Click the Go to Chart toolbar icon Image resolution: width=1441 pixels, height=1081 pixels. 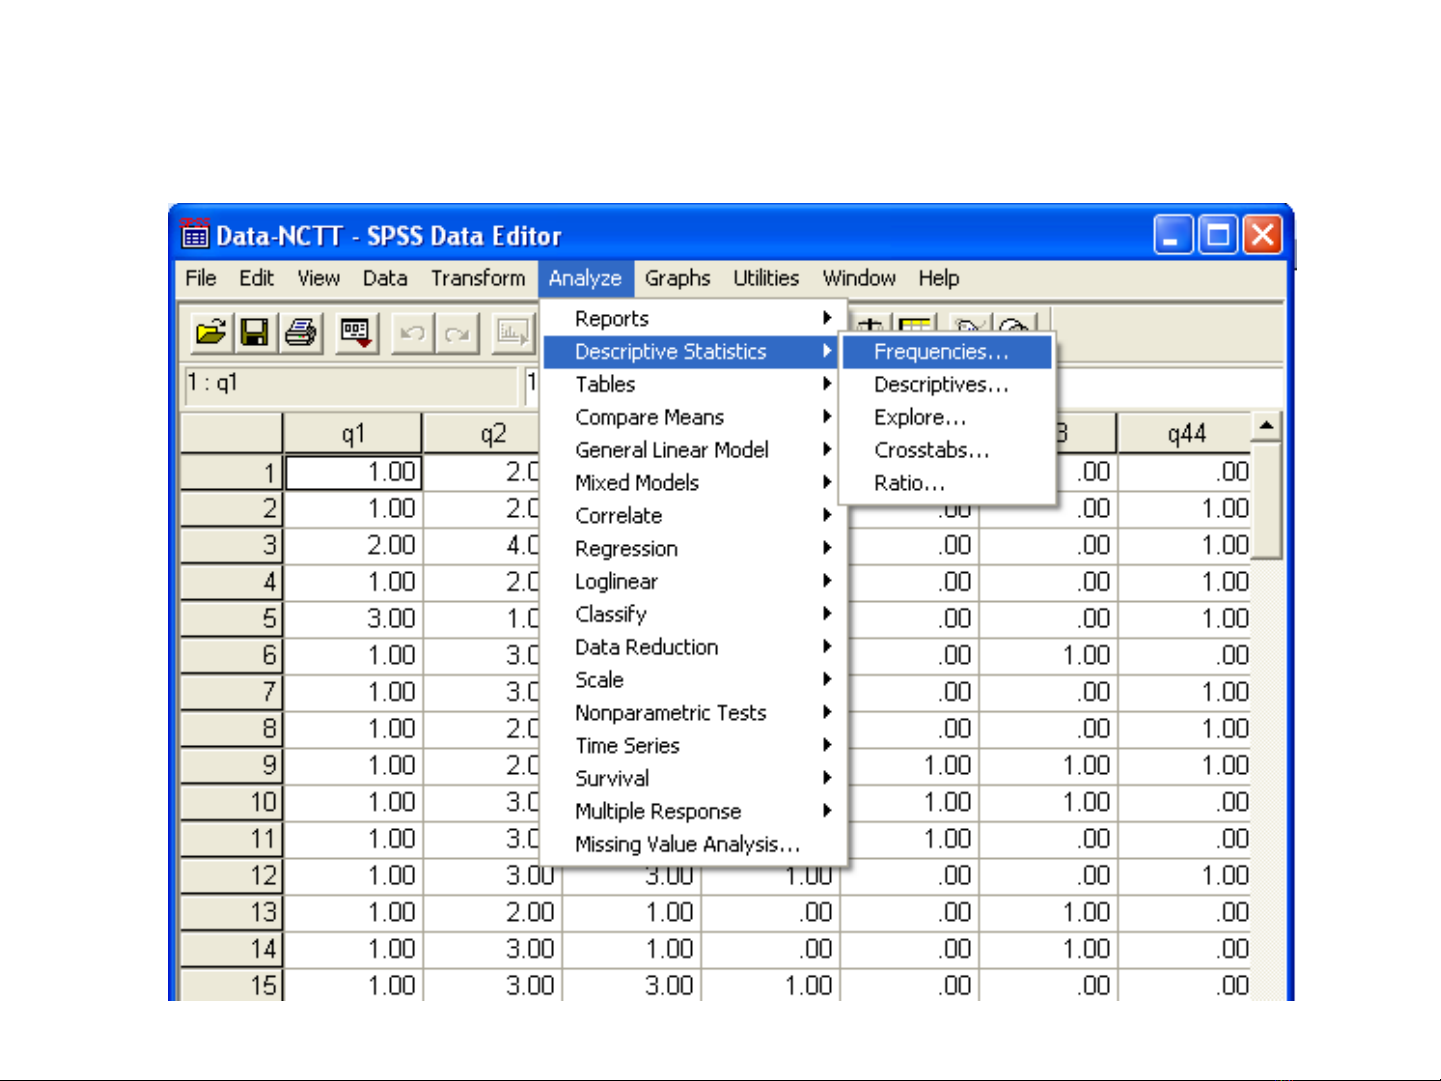coord(513,333)
